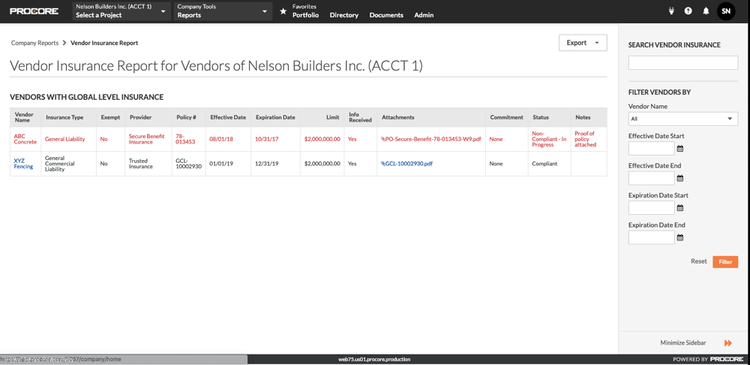The height and width of the screenshot is (365, 750).
Task: Click the Info Received column header
Action: pos(360,117)
